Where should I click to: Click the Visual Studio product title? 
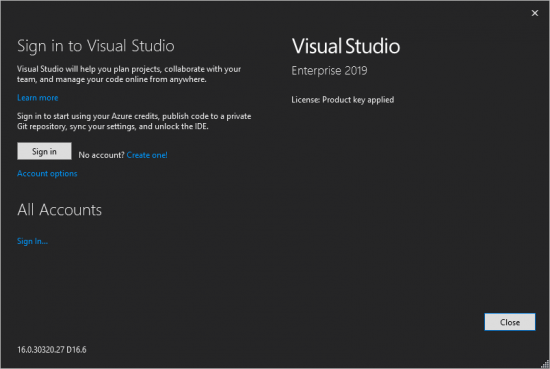[x=346, y=46]
